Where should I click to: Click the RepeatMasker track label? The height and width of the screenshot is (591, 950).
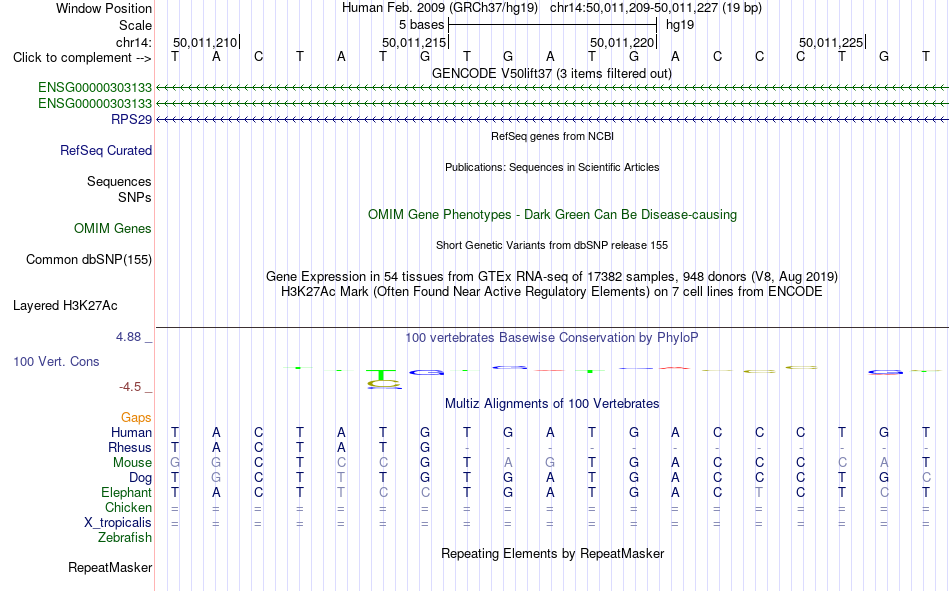110,567
